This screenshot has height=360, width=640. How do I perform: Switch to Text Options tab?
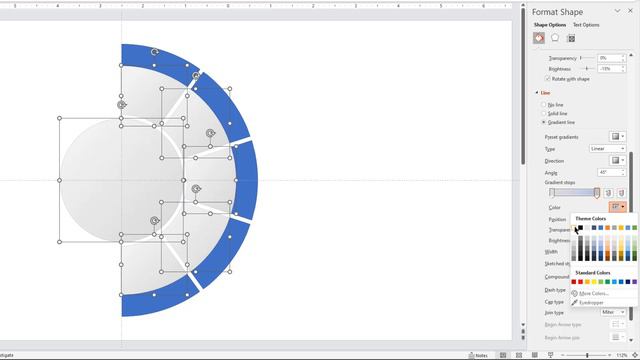point(586,25)
